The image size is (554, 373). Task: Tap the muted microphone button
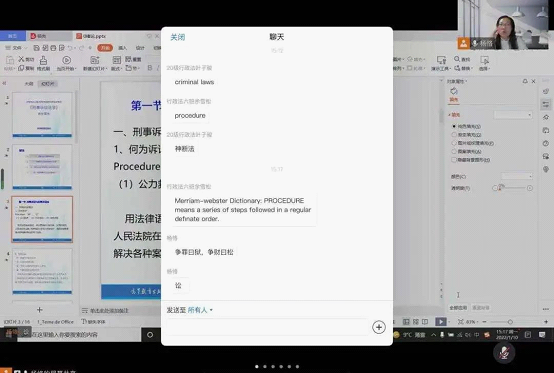(x=504, y=352)
